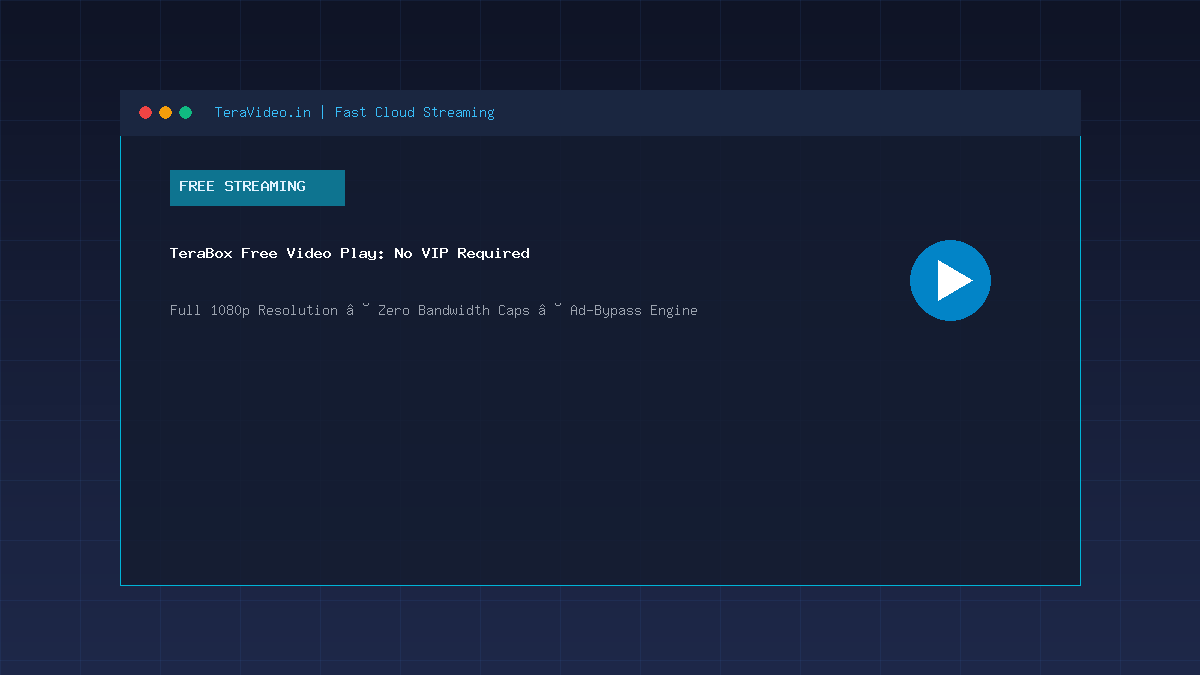Click the red close window dot
The height and width of the screenshot is (675, 1200).
click(145, 113)
